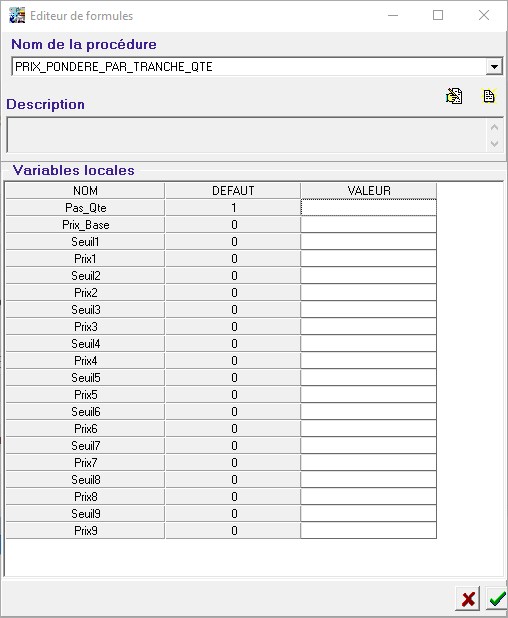Select the Seuil9 value cell

(x=368, y=514)
